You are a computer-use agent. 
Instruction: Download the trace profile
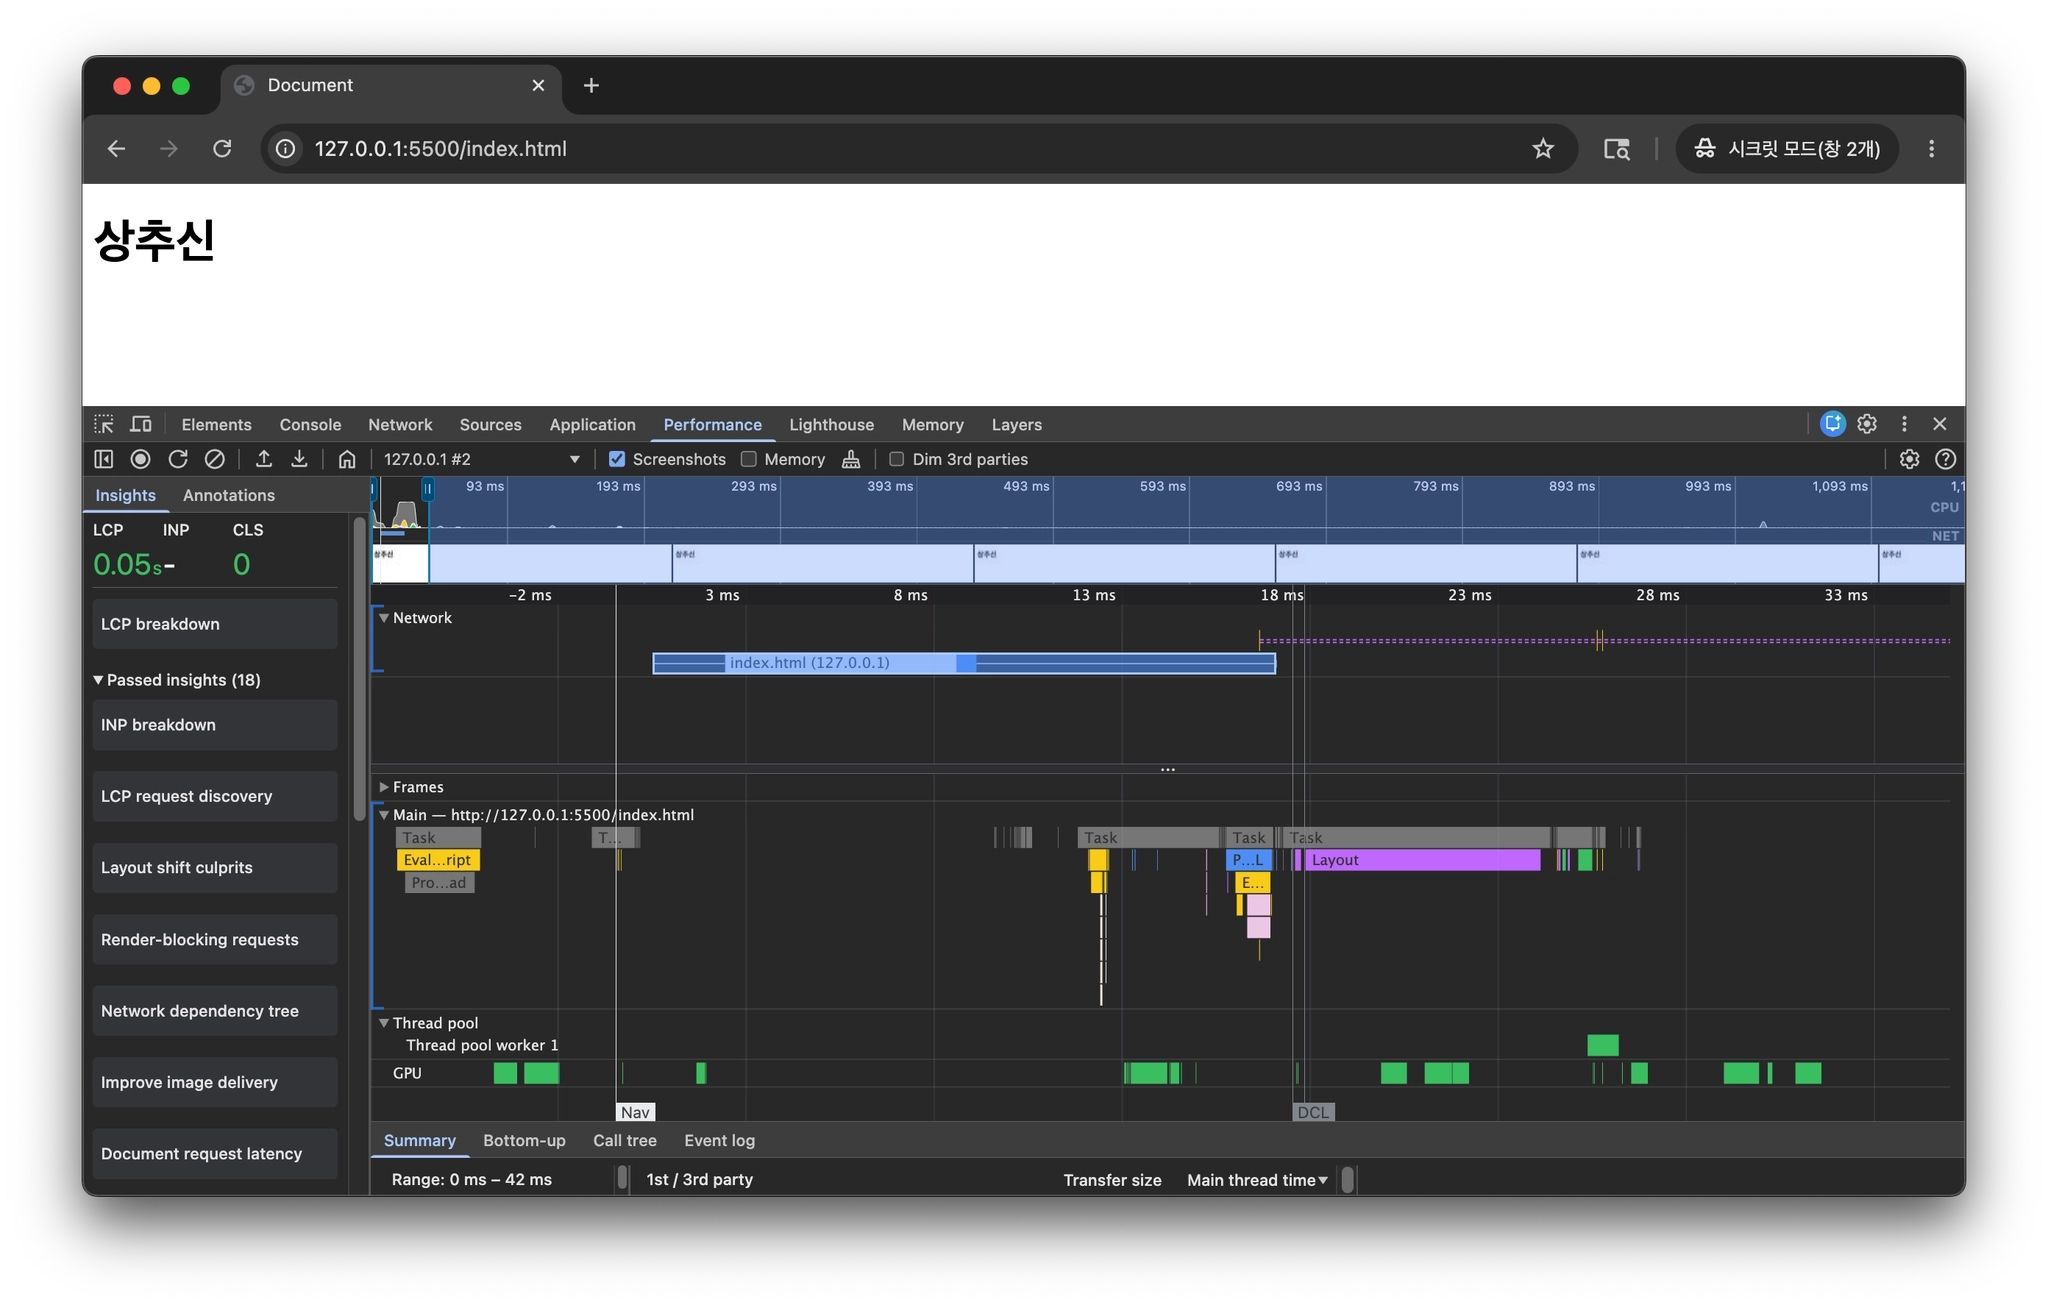[299, 459]
